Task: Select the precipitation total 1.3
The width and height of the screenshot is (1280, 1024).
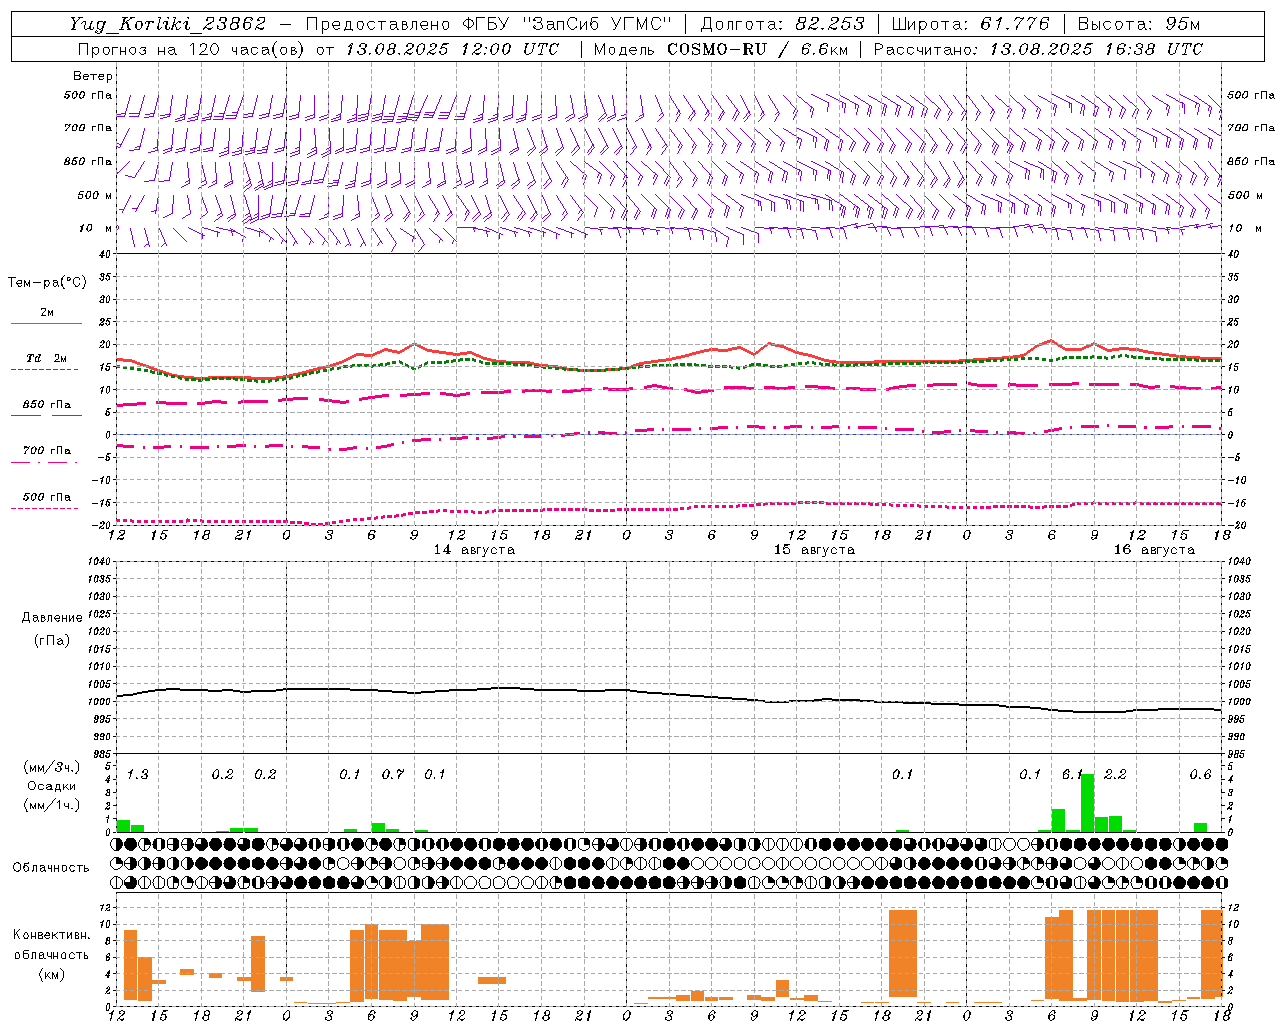Action: pyautogui.click(x=138, y=775)
